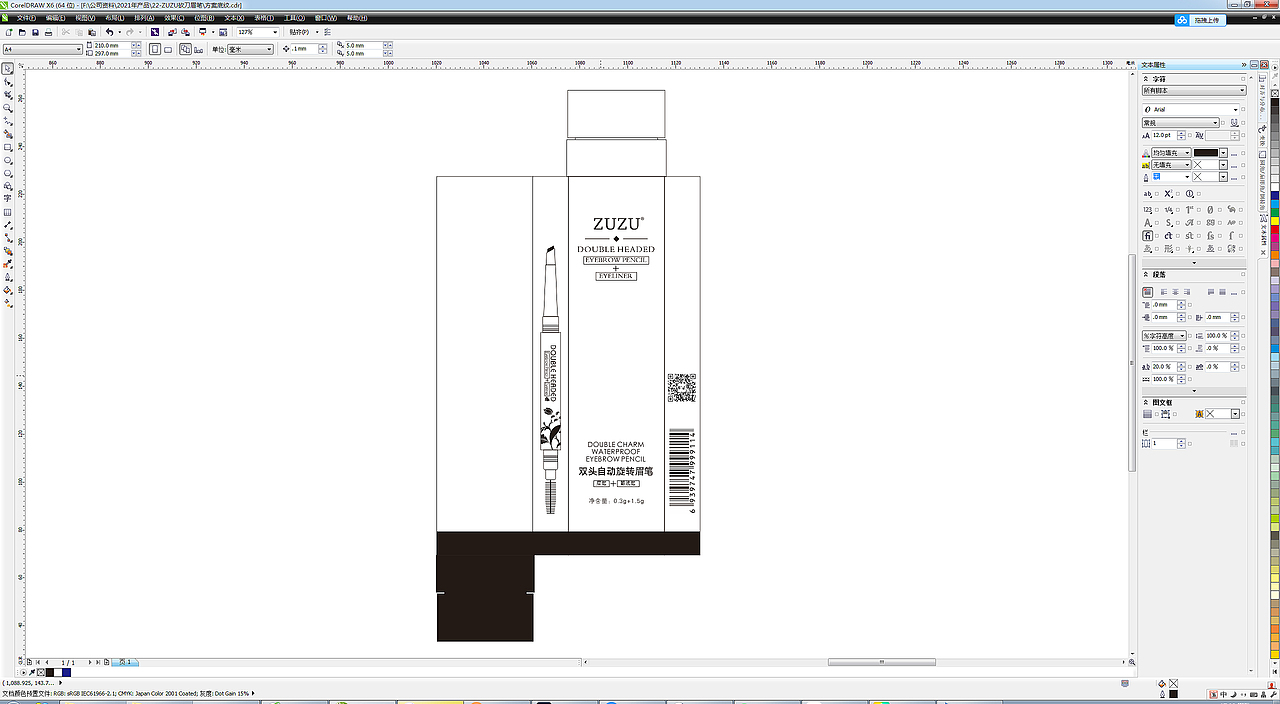Collapse the 图文框 frame section
The height and width of the screenshot is (704, 1280).
1146,402
